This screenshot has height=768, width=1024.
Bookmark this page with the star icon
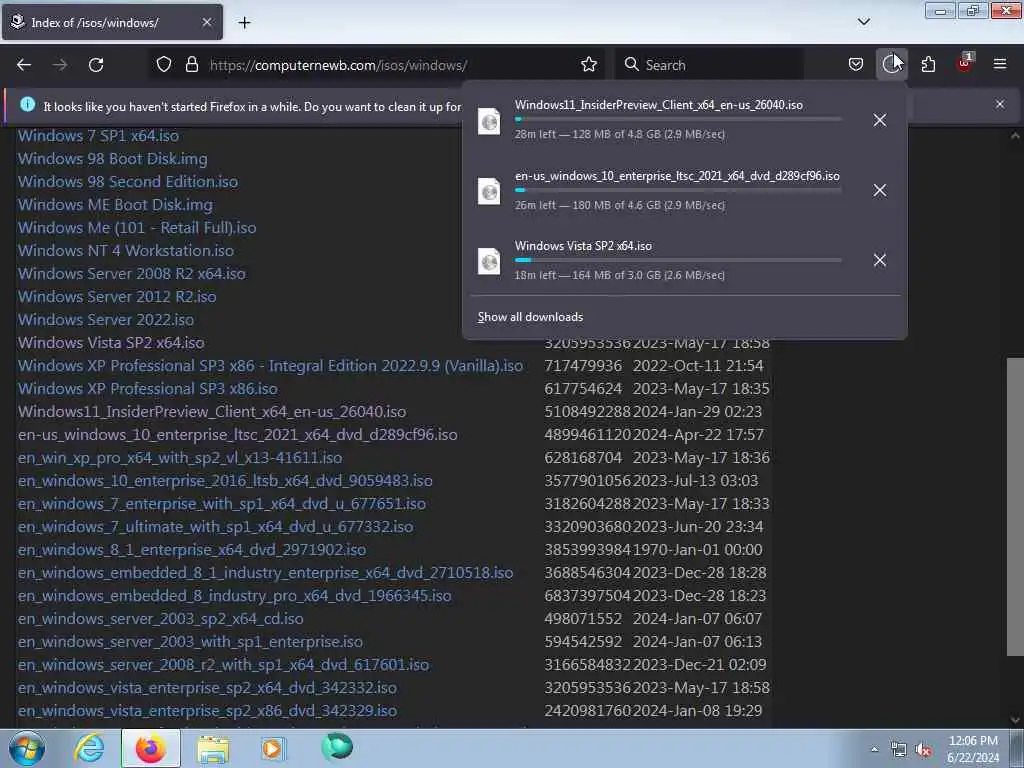point(588,65)
